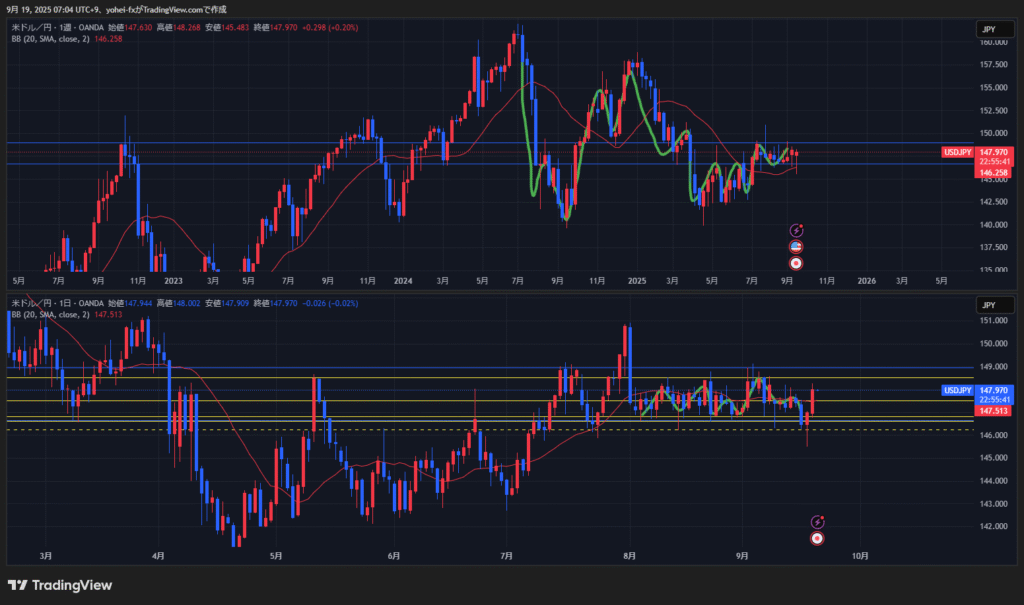This screenshot has height=605, width=1024.
Task: Click the 2025 label on the weekly time axis
Action: click(x=637, y=281)
